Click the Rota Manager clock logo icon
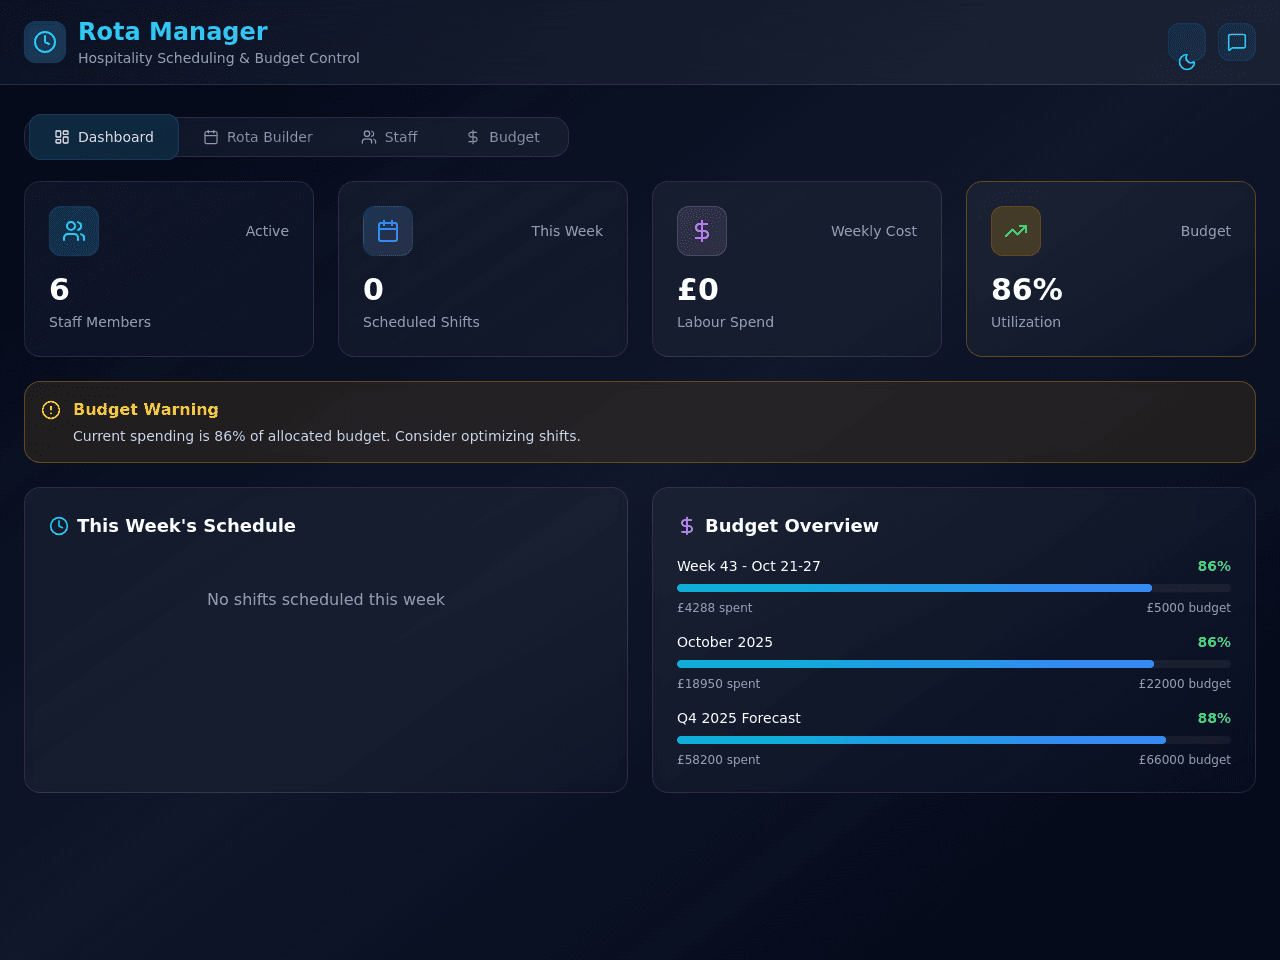This screenshot has width=1280, height=960. (45, 42)
